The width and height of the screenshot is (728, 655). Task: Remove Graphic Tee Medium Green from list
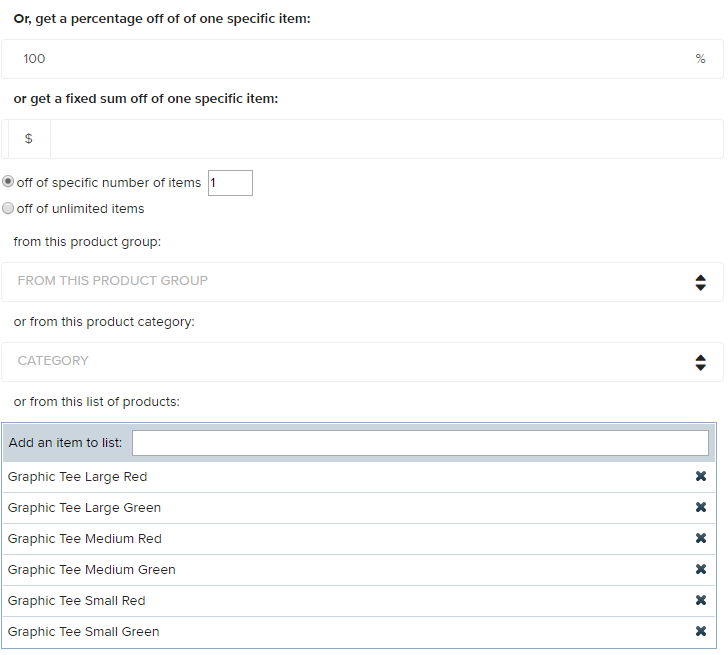(x=701, y=569)
